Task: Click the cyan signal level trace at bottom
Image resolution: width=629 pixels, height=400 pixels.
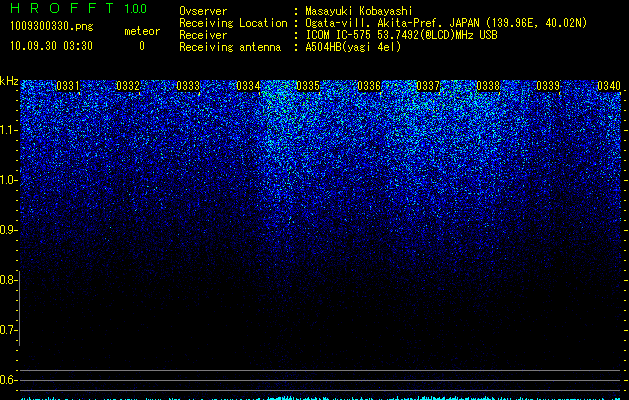Action: tap(321, 398)
